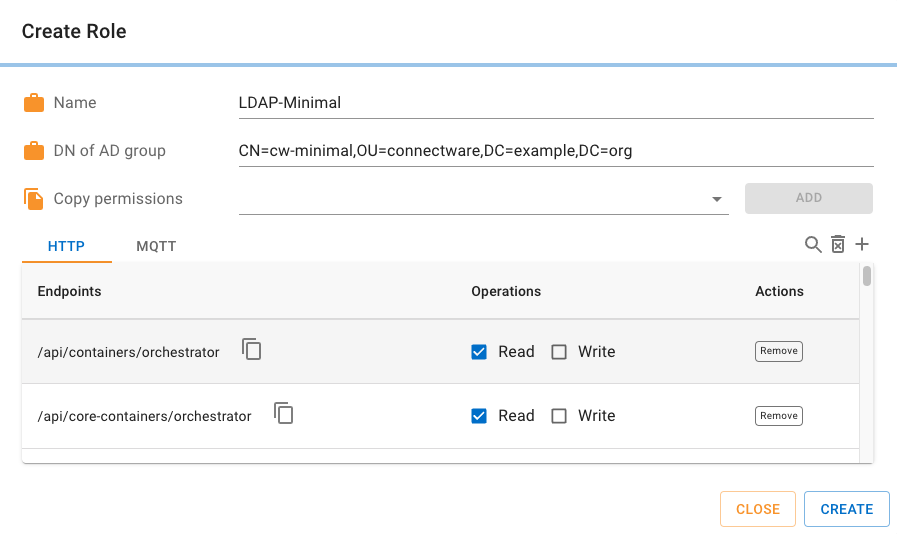The width and height of the screenshot is (897, 534).
Task: Remove the /api/containers/orchestrator permission
Action: 778,351
